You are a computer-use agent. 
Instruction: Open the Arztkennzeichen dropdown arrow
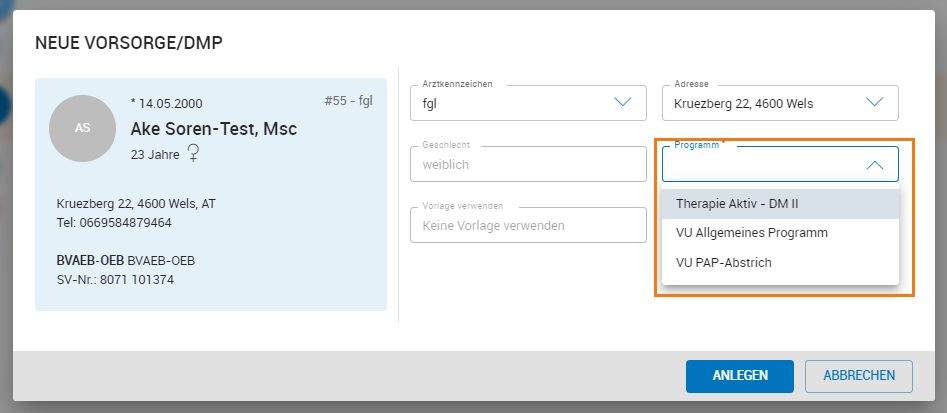pos(622,102)
